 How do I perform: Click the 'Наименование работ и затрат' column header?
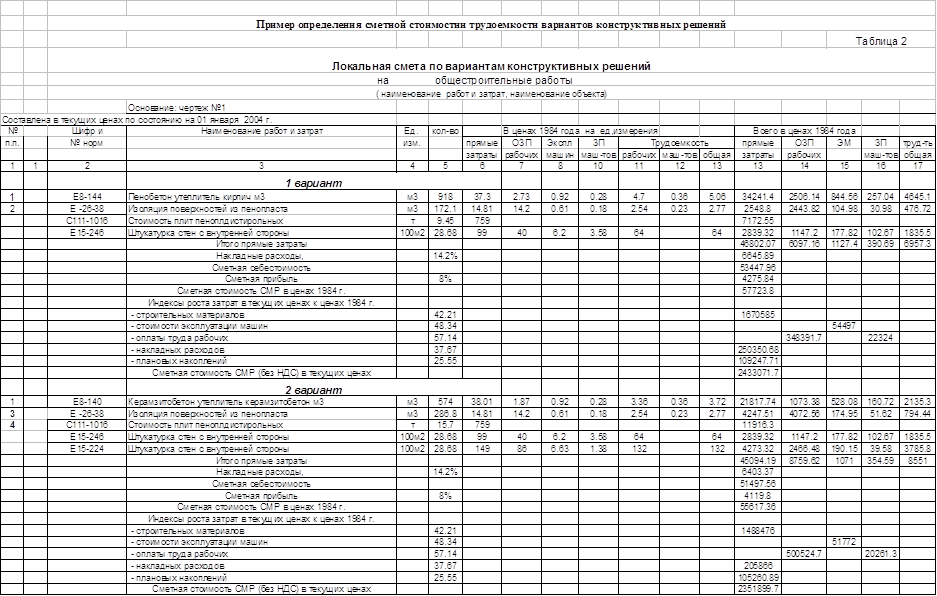[x=261, y=130]
